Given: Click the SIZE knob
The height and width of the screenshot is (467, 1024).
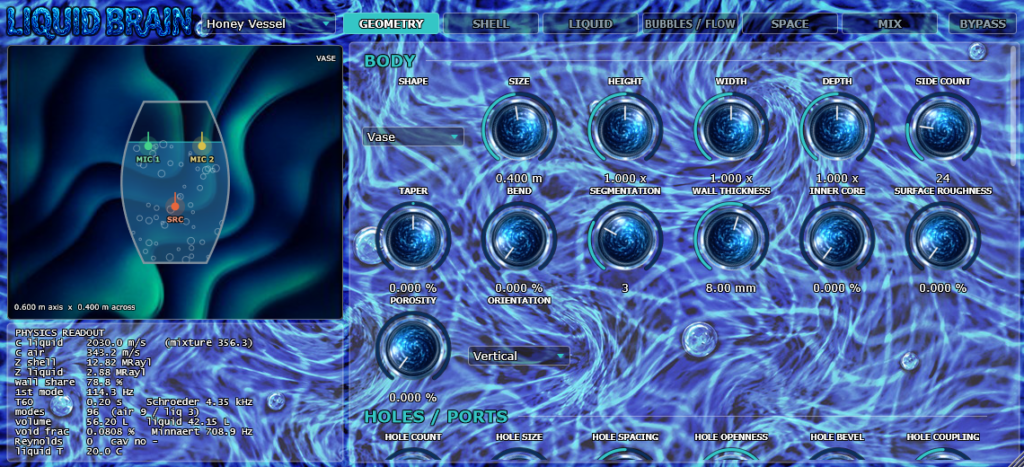Looking at the screenshot, I should click(519, 129).
